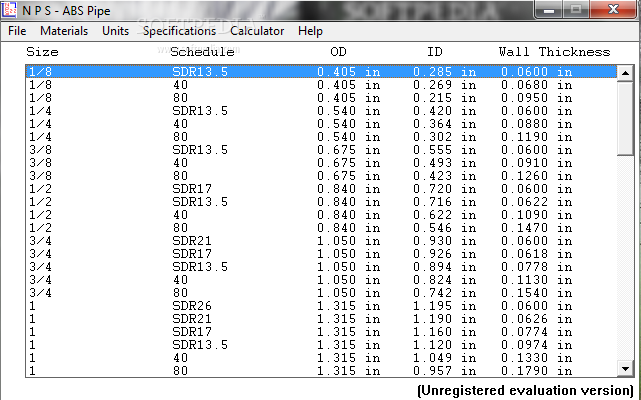
Task: Open the Materials menu
Action: click(64, 31)
